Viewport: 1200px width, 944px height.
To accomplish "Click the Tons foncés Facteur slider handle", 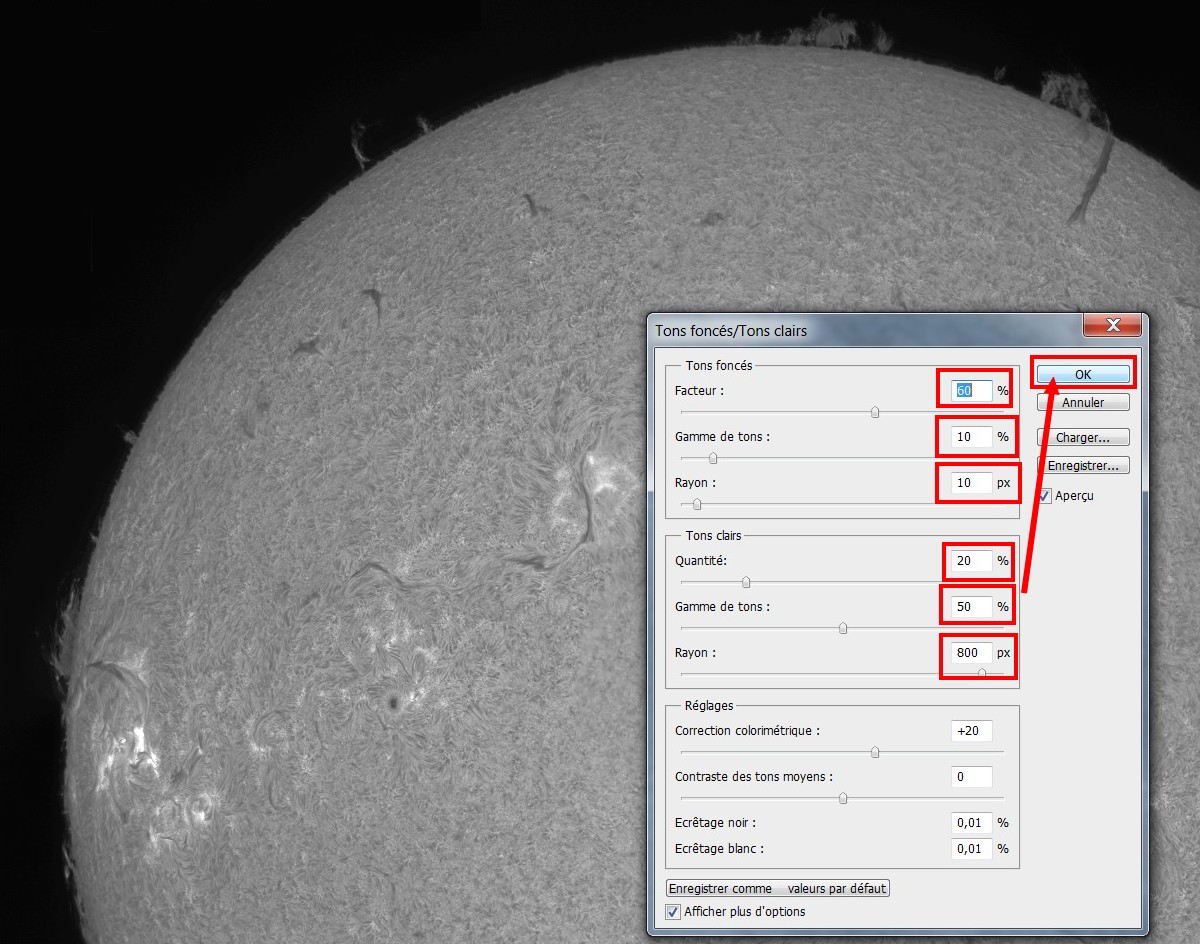I will point(875,412).
